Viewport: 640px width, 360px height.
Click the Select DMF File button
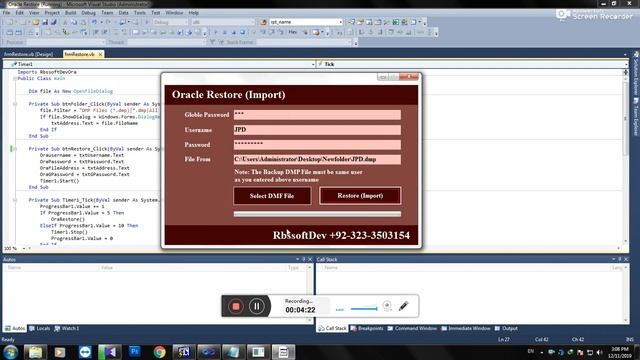[272, 196]
